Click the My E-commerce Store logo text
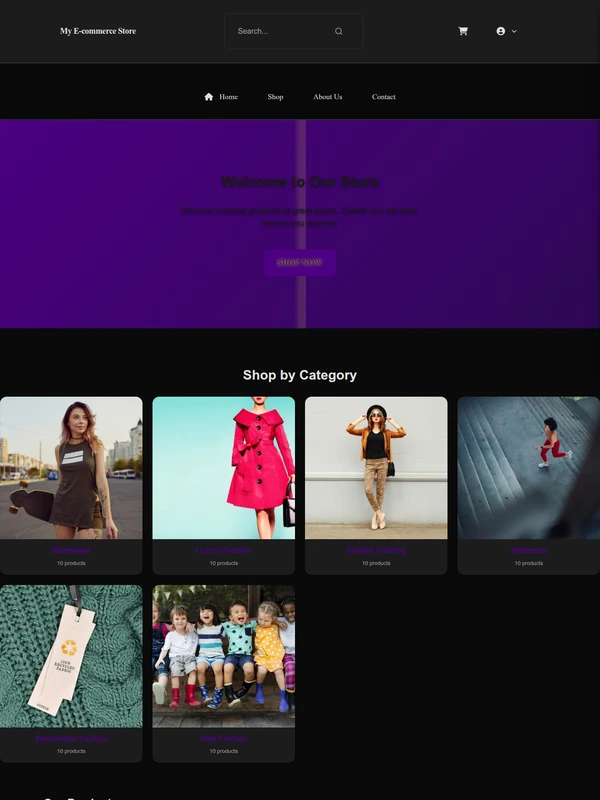600x800 pixels. (x=98, y=31)
